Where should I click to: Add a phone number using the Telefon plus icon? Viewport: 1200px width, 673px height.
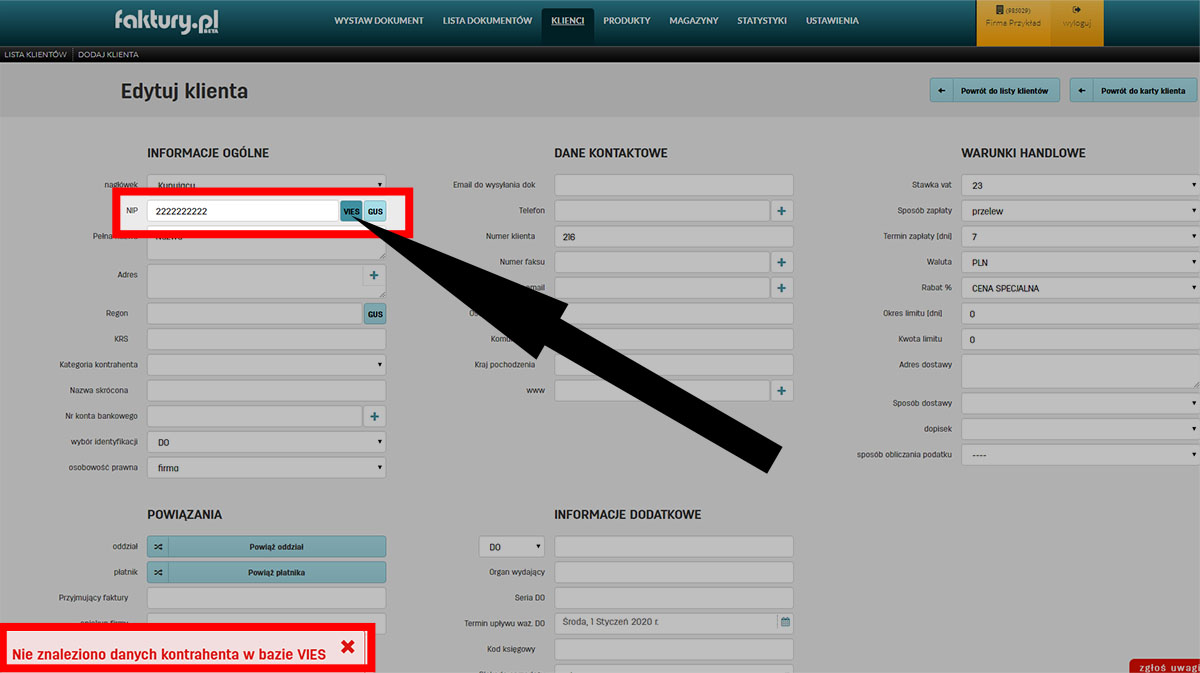tap(782, 211)
